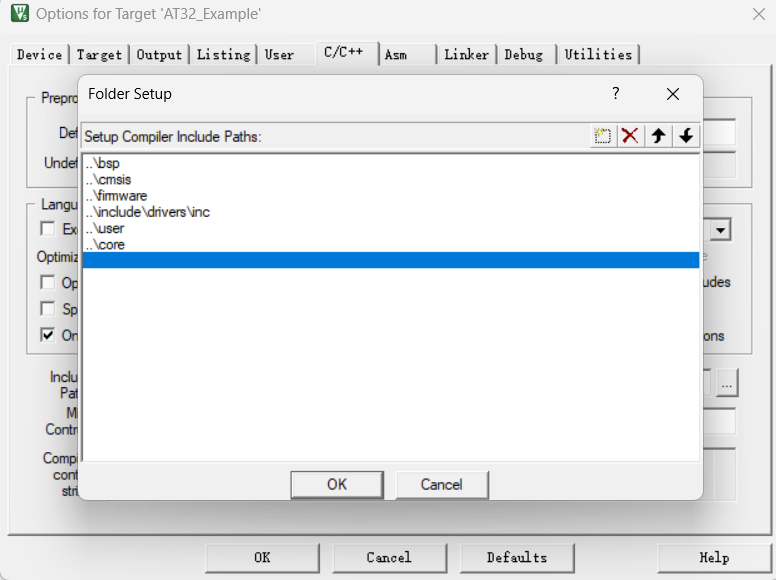Go to the User tab

pyautogui.click(x=280, y=54)
